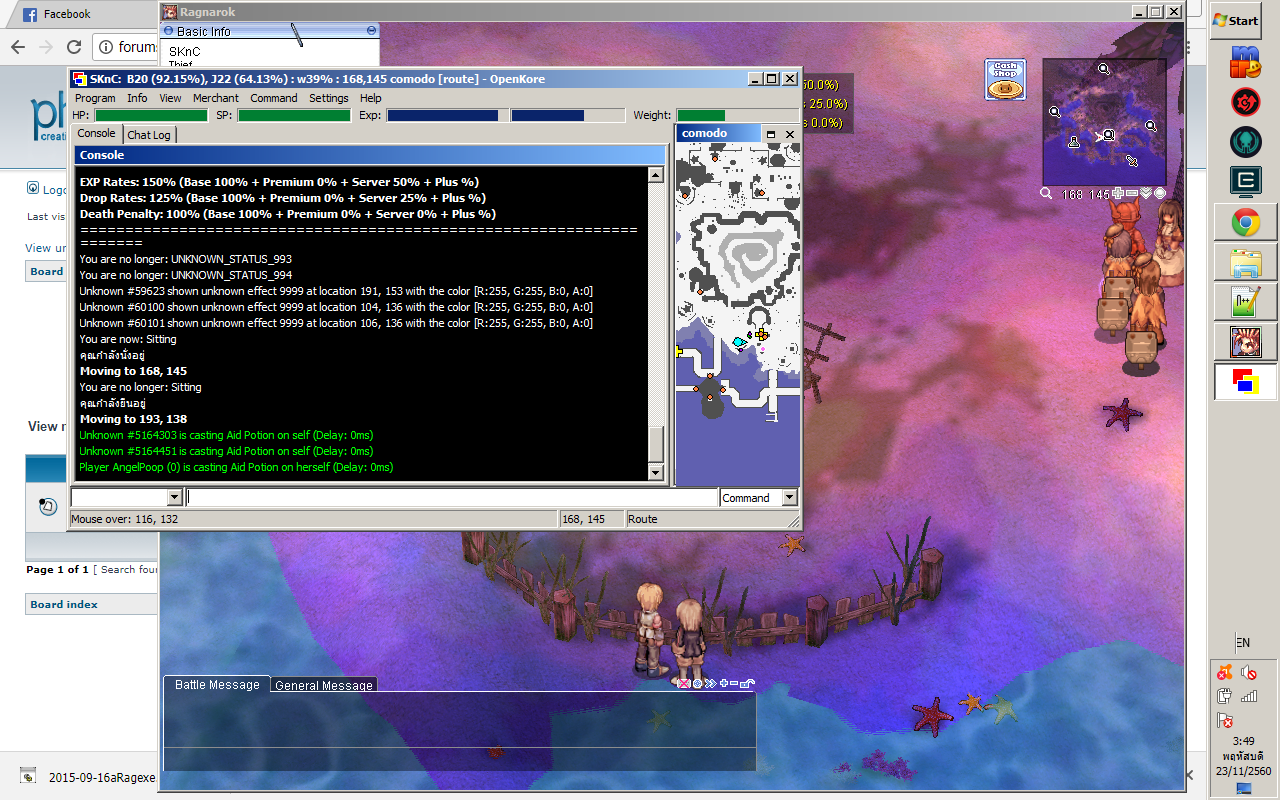Follow the Board index link
The height and width of the screenshot is (800, 1280).
[x=64, y=604]
